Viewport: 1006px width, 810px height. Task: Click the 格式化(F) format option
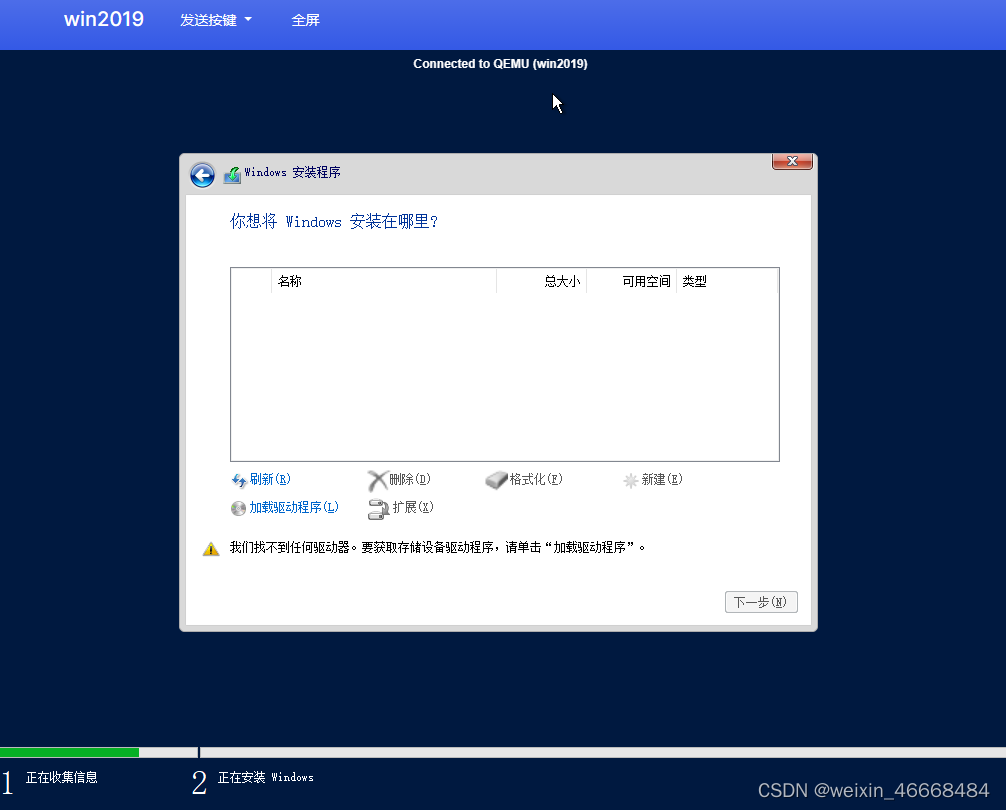[x=536, y=479]
